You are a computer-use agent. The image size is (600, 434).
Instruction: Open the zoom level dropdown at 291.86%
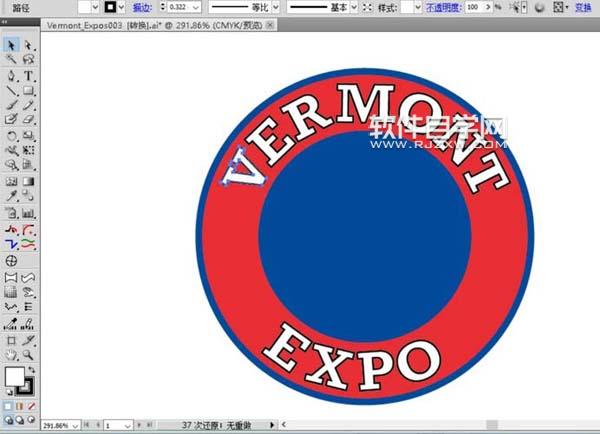(75, 425)
